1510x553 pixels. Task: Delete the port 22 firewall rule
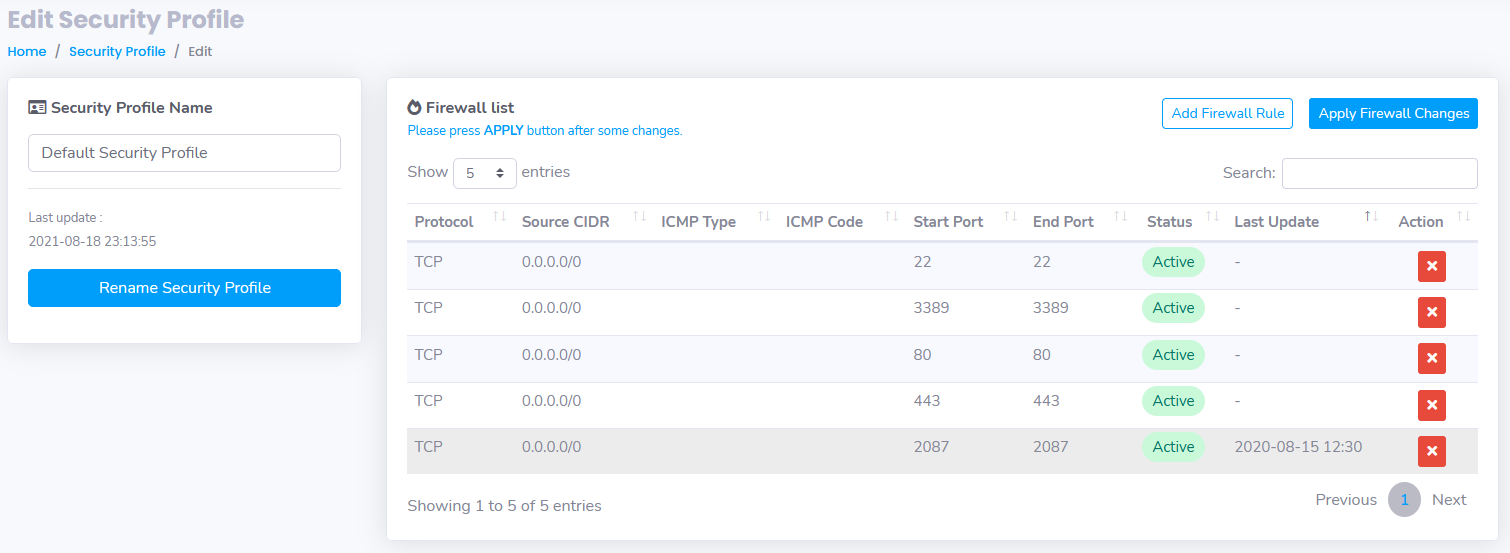point(1431,266)
